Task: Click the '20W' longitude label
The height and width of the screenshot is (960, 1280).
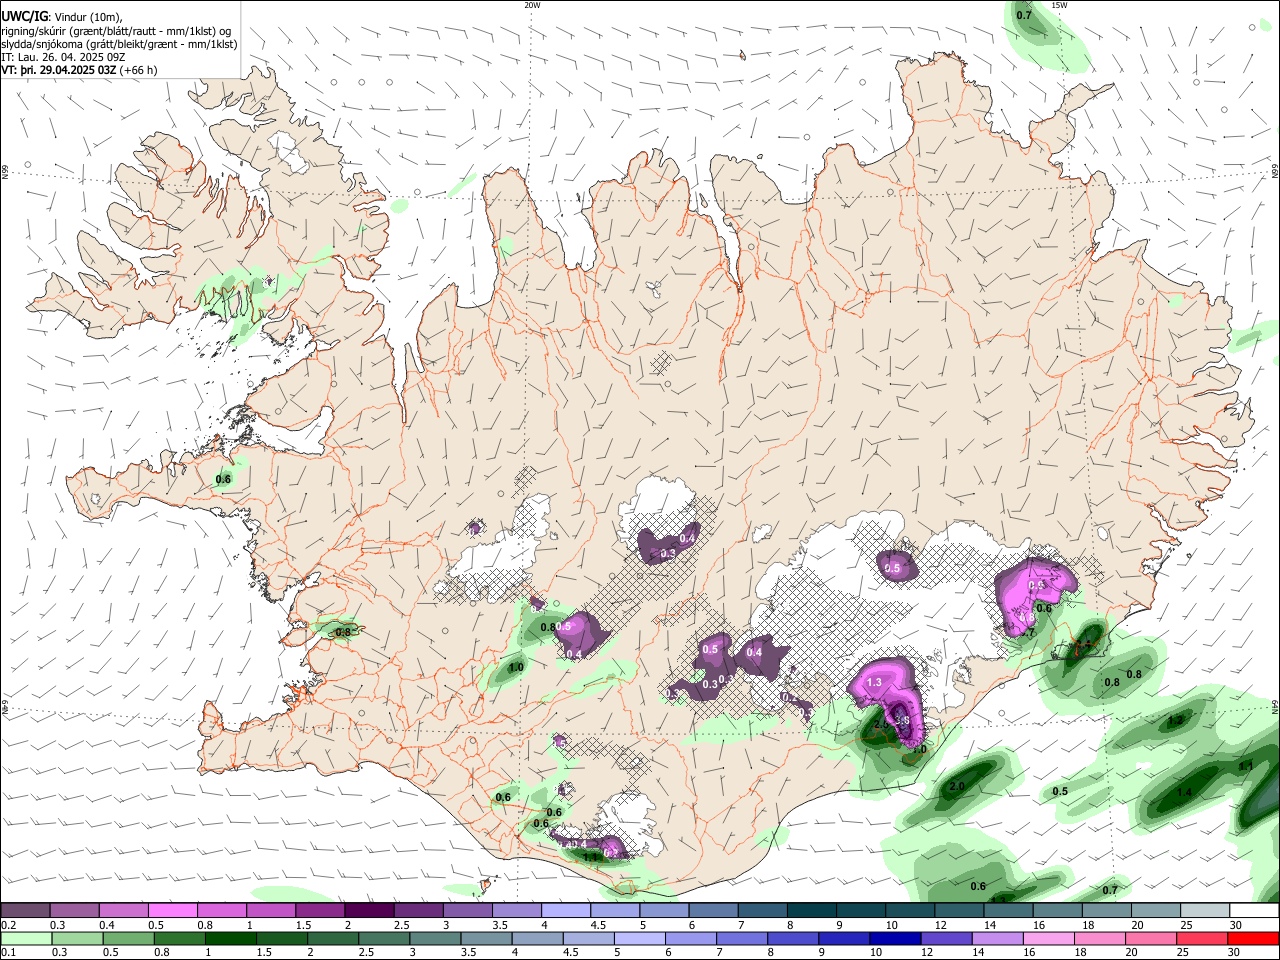Action: tap(532, 5)
